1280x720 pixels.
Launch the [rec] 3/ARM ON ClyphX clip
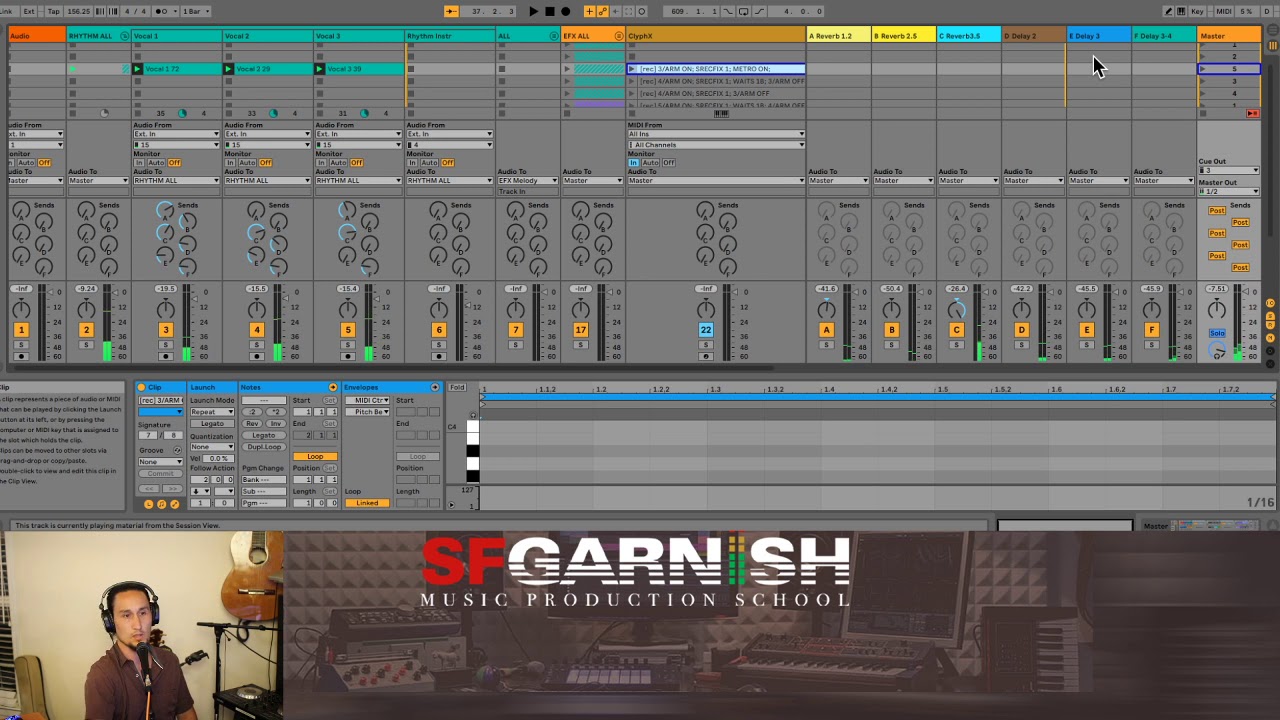632,69
